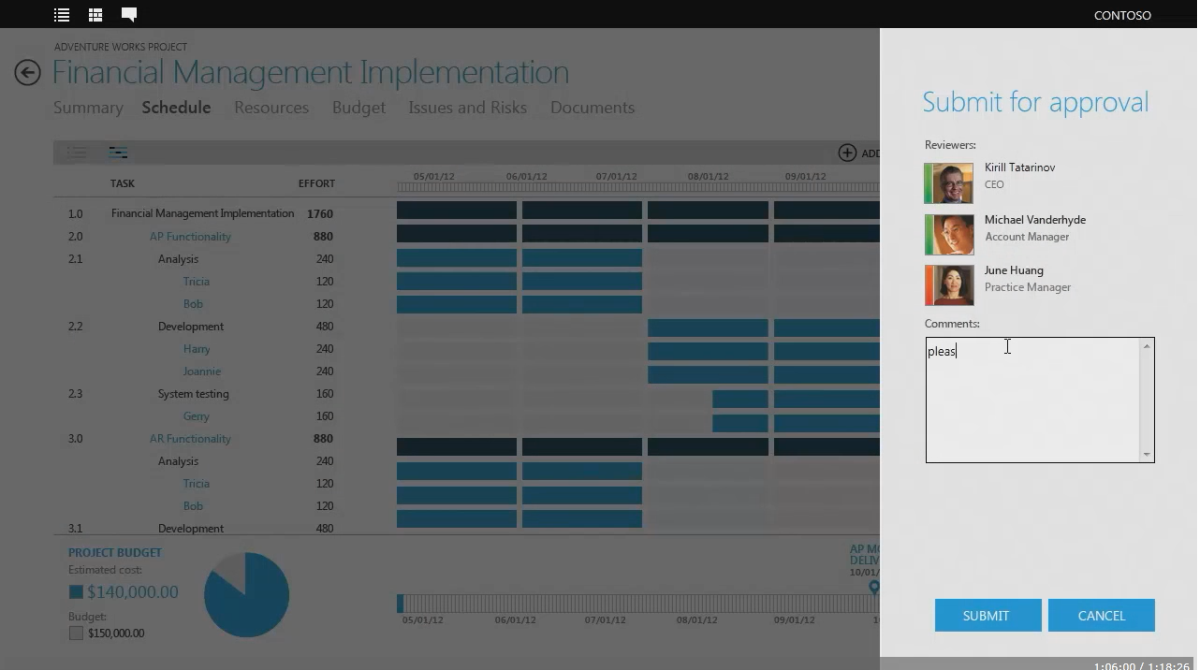Click the grey budget color swatch
The width and height of the screenshot is (1200, 670).
(x=76, y=633)
